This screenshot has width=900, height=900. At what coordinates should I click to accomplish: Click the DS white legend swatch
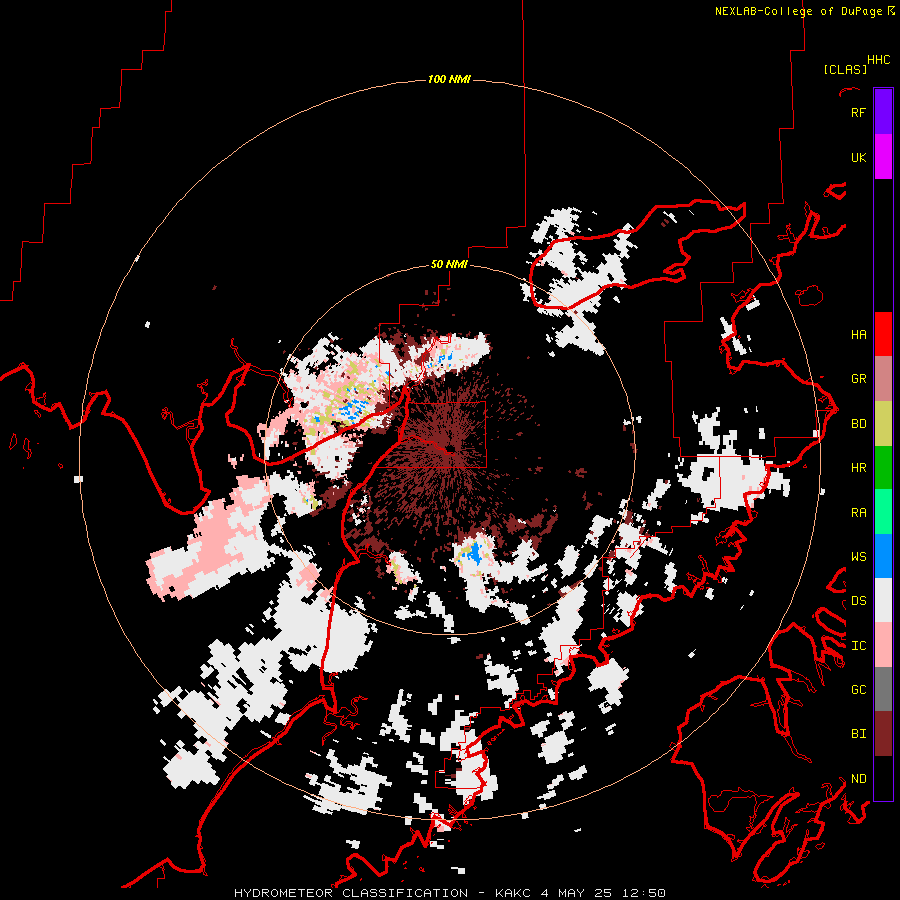pyautogui.click(x=883, y=600)
